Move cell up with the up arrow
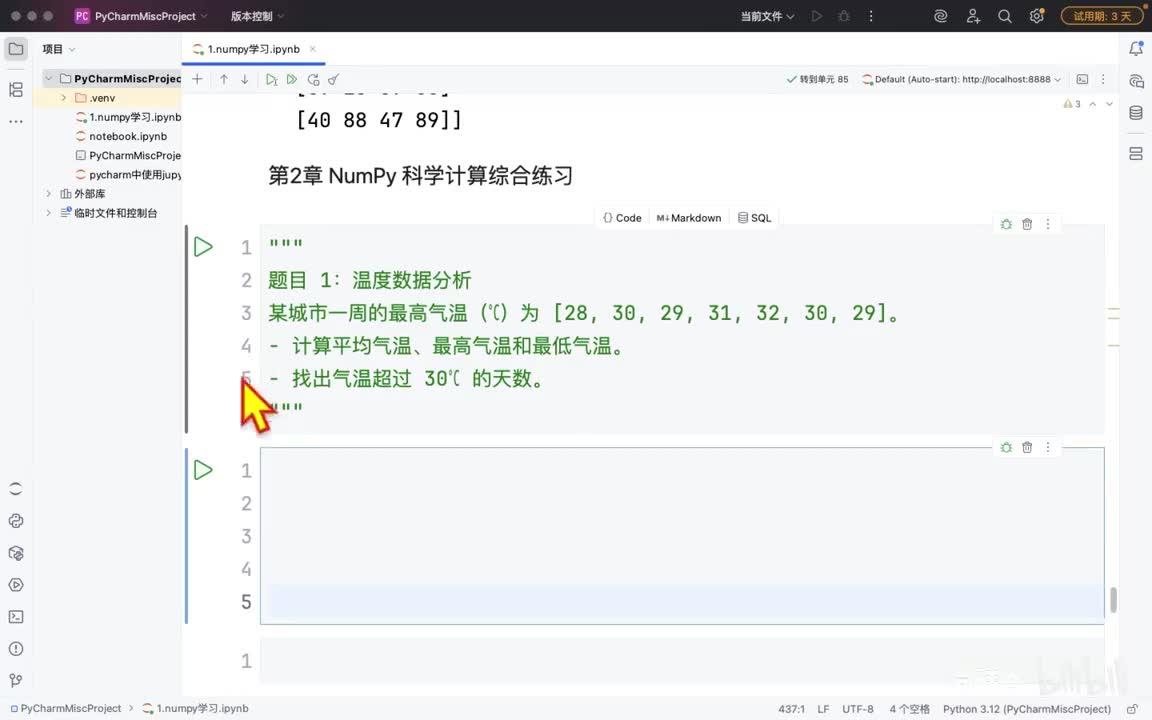The image size is (1152, 720). click(x=223, y=79)
